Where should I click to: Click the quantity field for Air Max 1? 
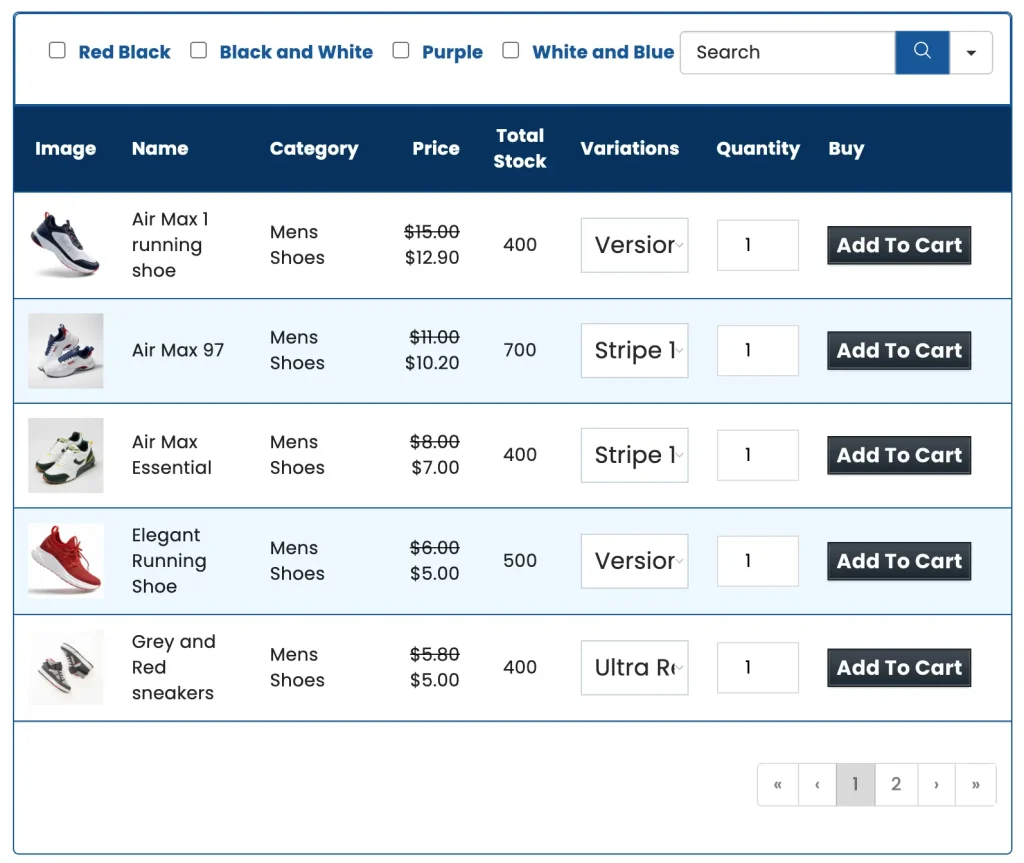[x=757, y=245]
